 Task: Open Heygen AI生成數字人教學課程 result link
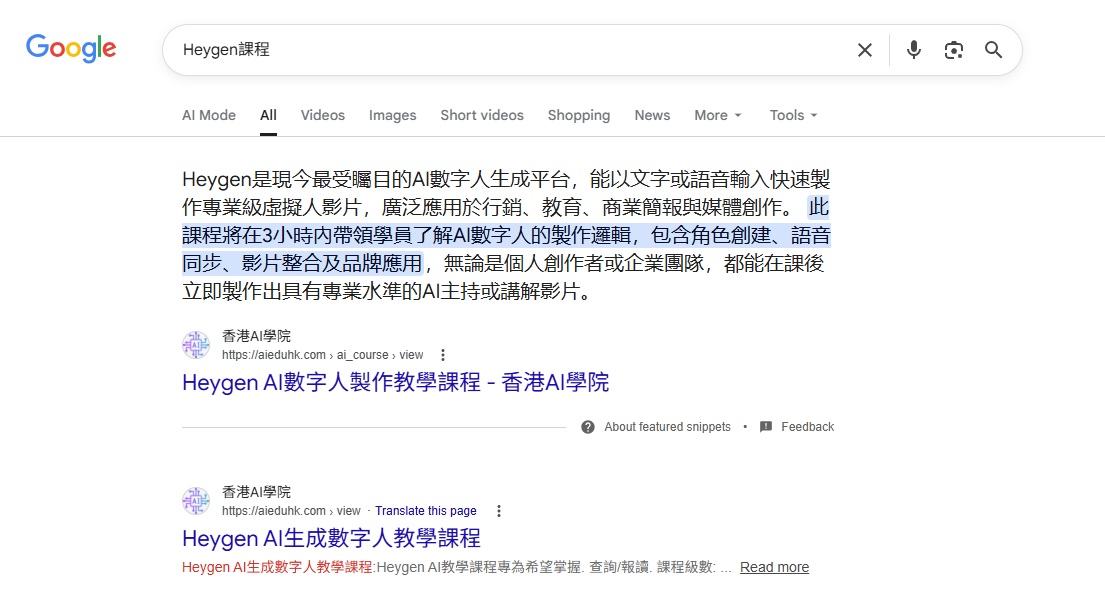coord(331,539)
